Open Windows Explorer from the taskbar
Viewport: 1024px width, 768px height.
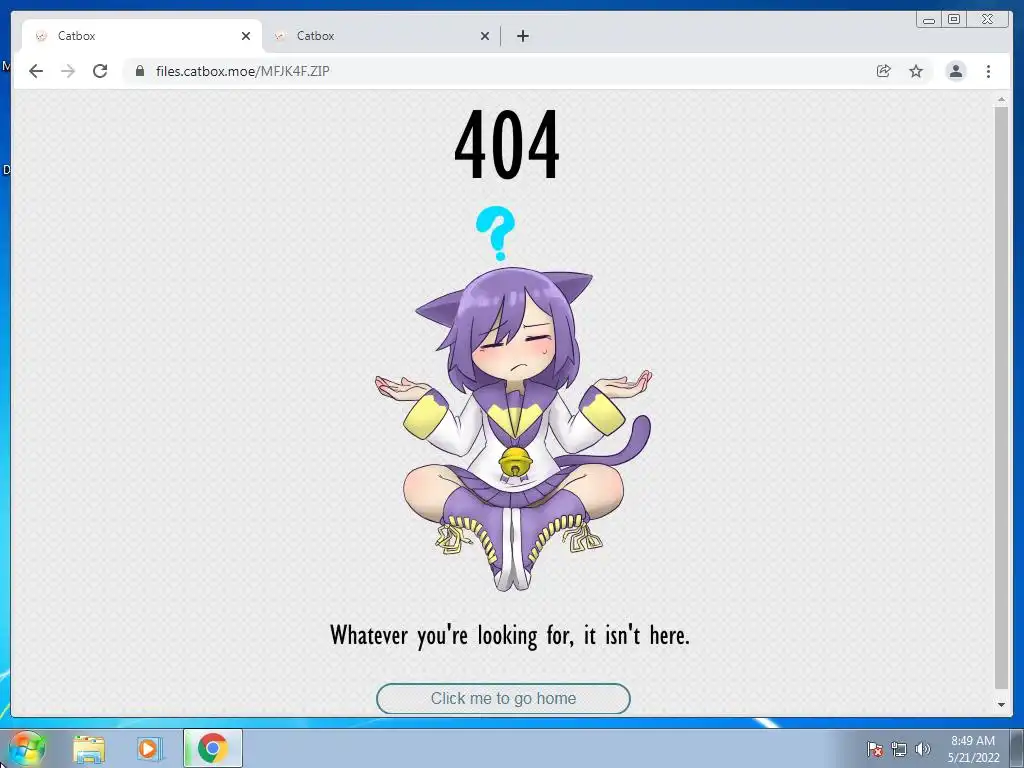(x=89, y=748)
